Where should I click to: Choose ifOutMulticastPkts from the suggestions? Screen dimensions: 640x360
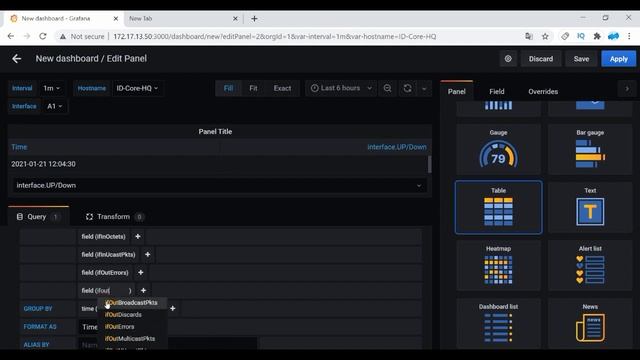pyautogui.click(x=130, y=338)
